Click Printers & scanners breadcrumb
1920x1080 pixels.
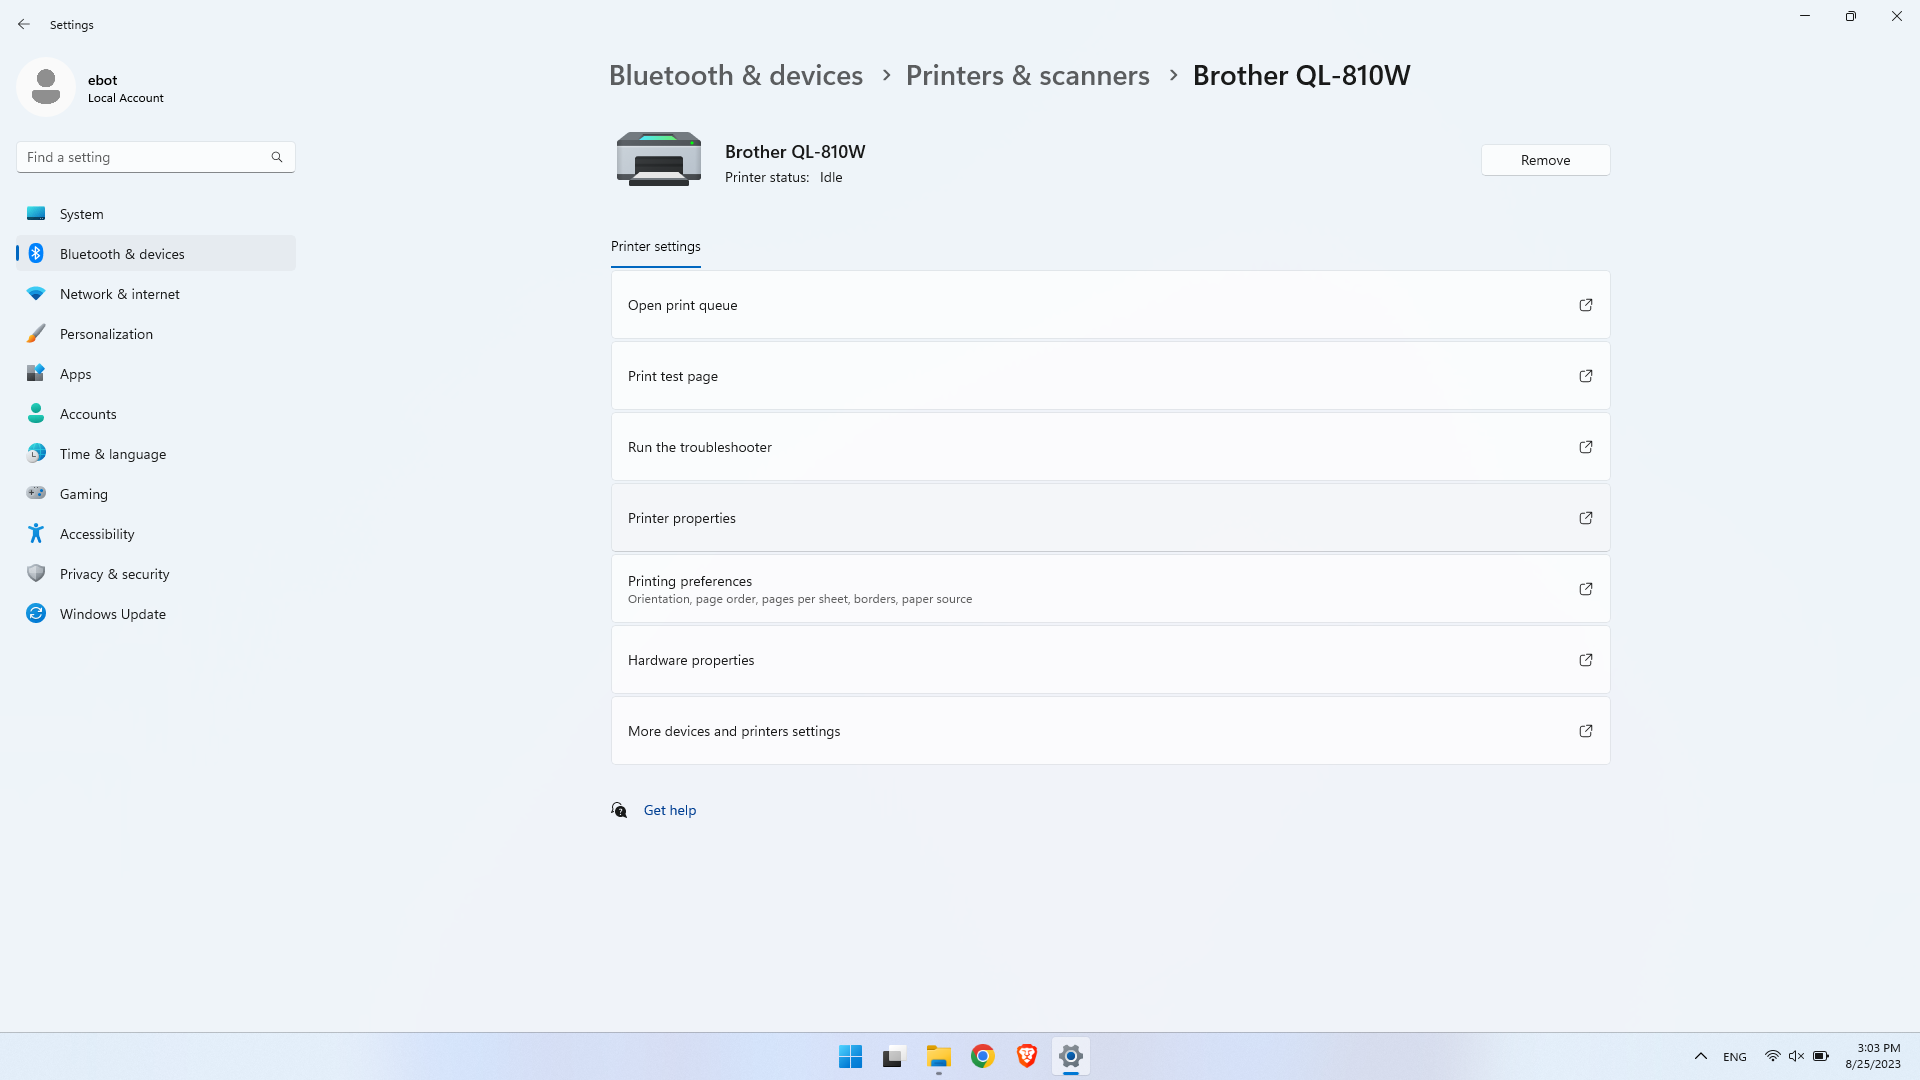(1027, 75)
